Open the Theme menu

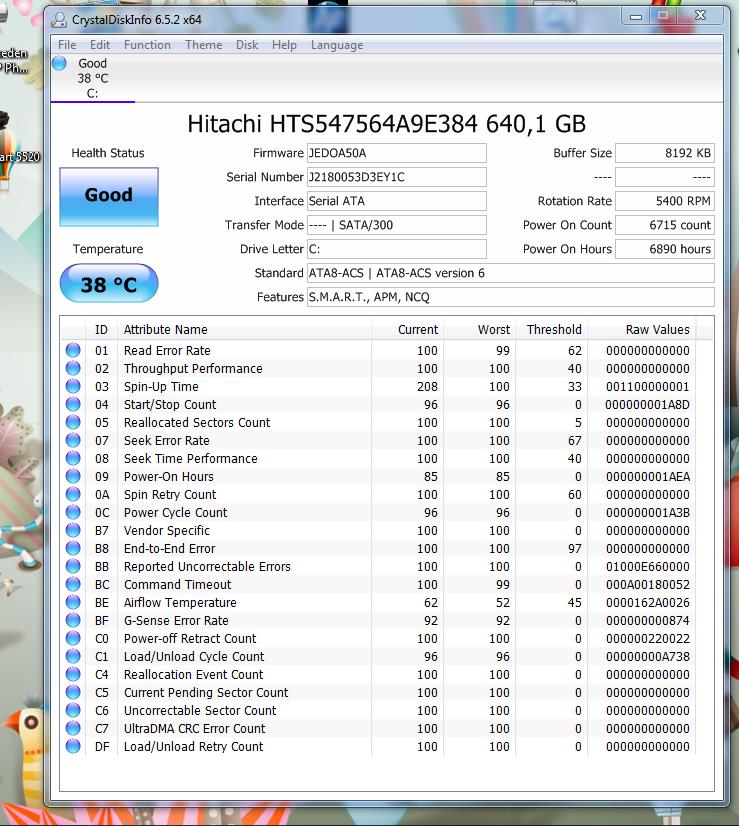tap(203, 45)
